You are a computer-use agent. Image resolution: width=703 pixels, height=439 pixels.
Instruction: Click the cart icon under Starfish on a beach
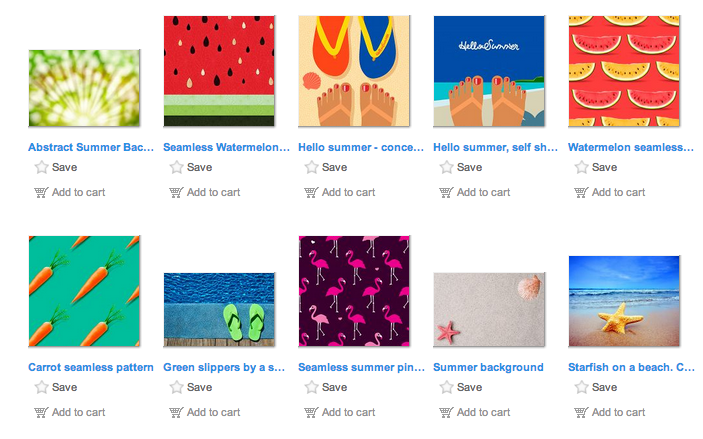(x=581, y=412)
